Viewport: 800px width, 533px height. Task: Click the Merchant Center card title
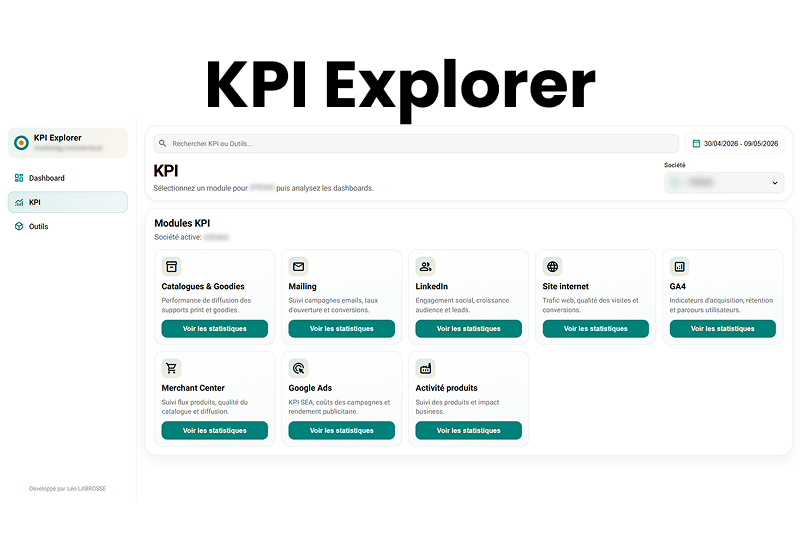coord(193,388)
